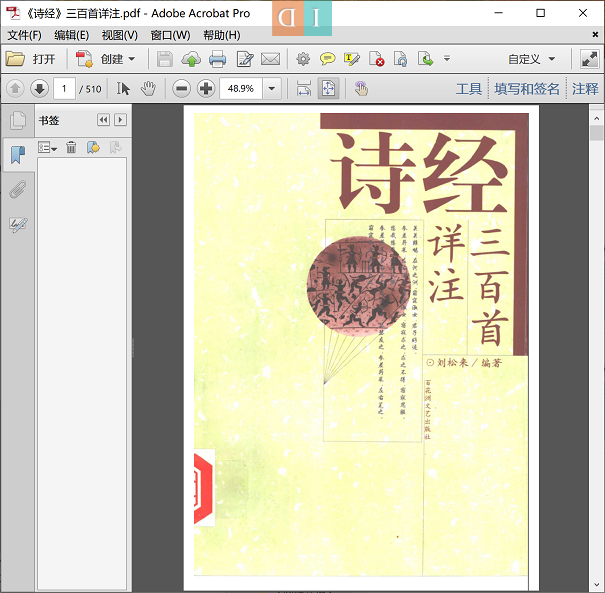The image size is (605, 593).
Task: Open zoom level dropdown arrow
Action: [x=272, y=89]
